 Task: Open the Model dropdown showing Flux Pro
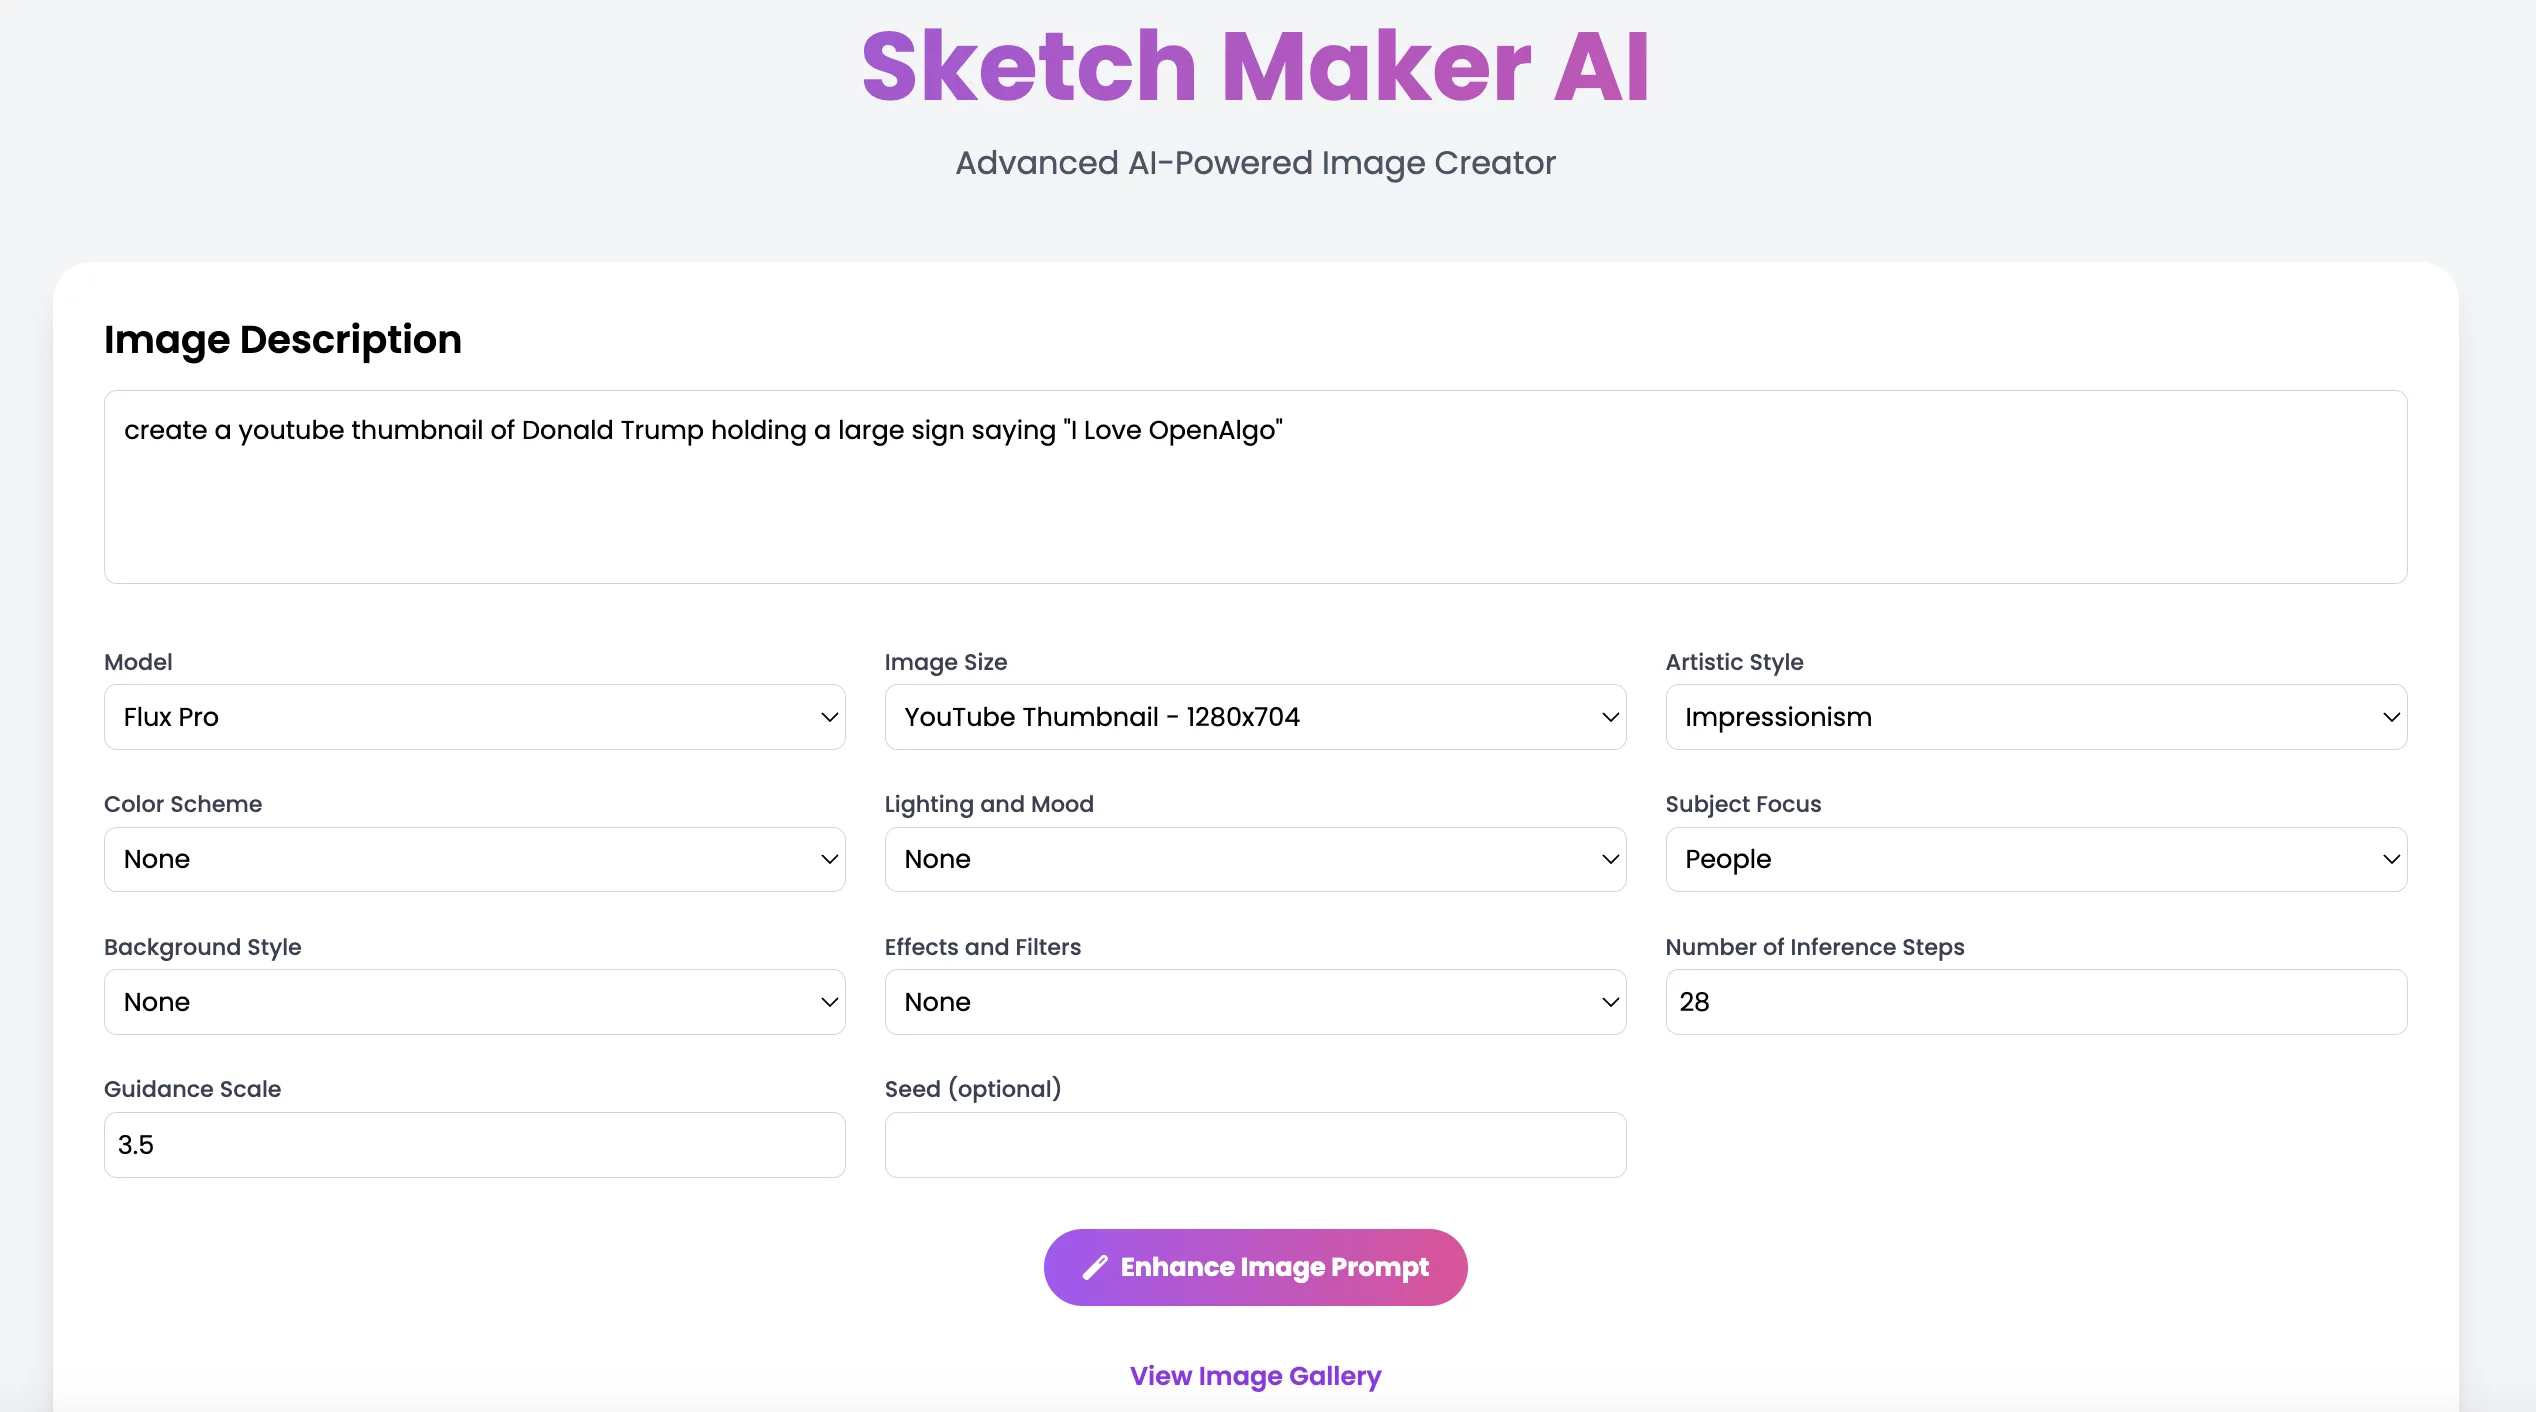(x=475, y=717)
